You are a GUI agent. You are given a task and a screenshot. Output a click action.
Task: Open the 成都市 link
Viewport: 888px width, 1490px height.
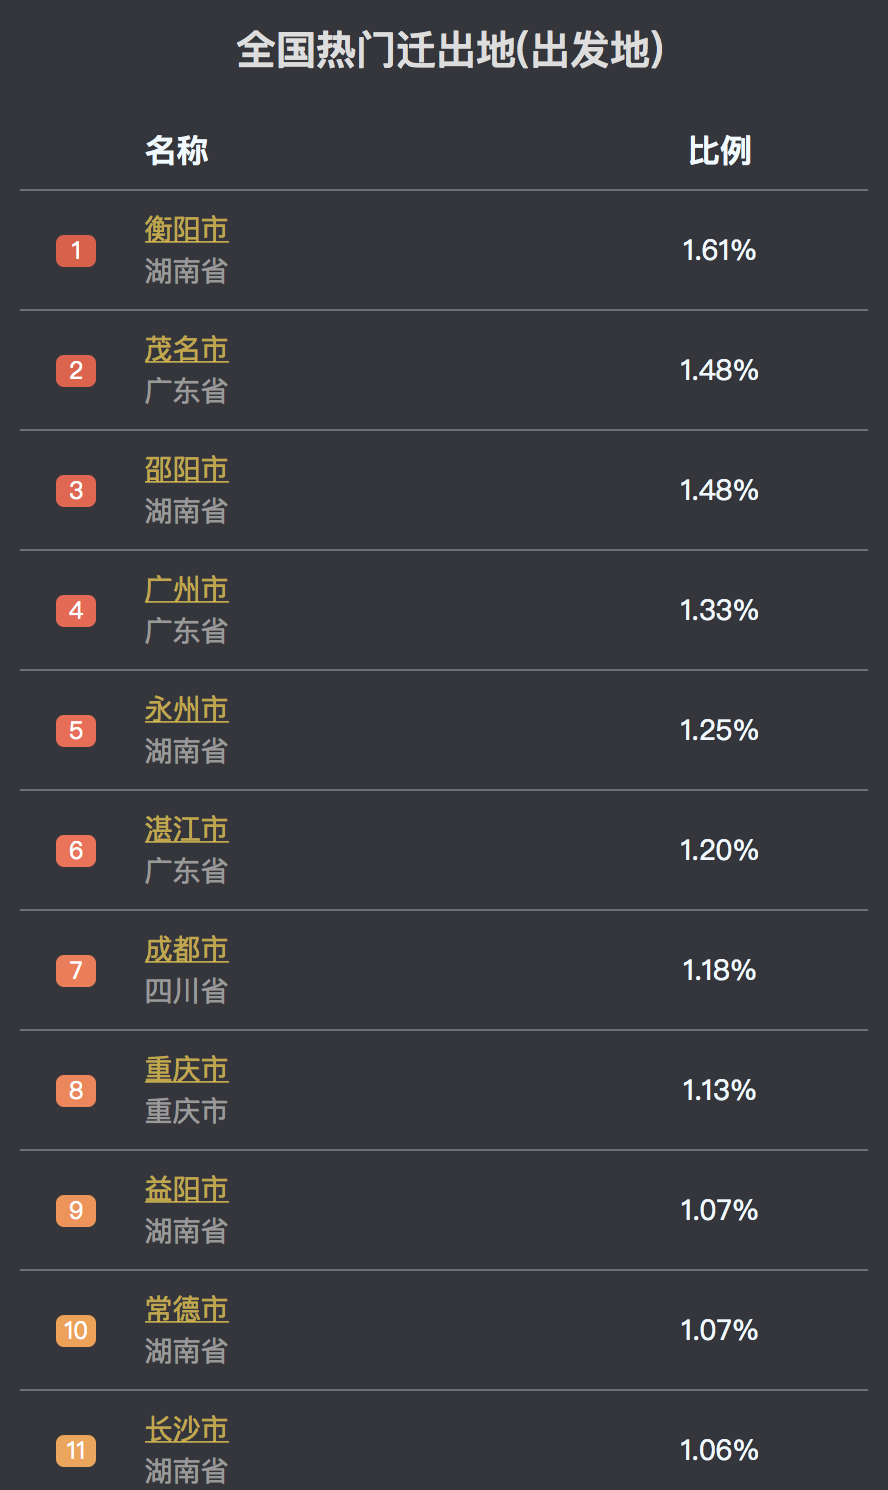pyautogui.click(x=186, y=950)
